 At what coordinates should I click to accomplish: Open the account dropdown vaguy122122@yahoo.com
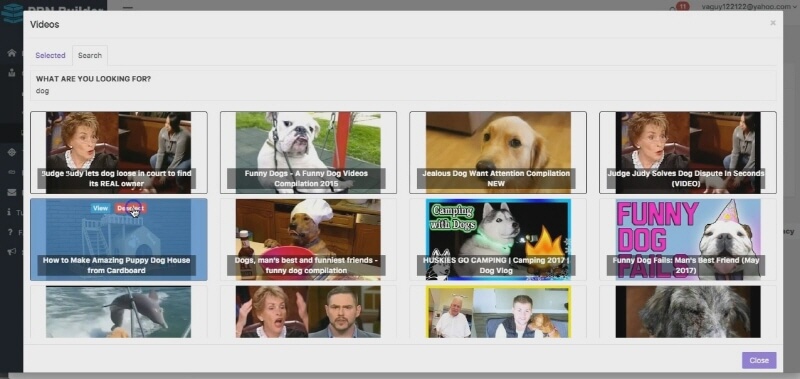coord(749,7)
